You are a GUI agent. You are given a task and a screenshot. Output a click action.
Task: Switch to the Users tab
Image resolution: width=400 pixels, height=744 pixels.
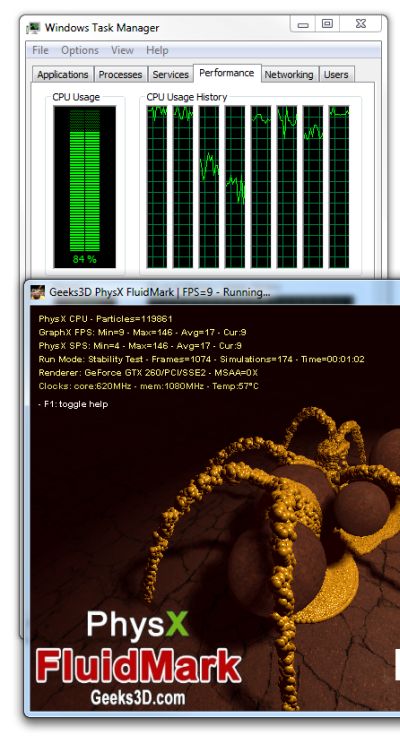[x=336, y=74]
